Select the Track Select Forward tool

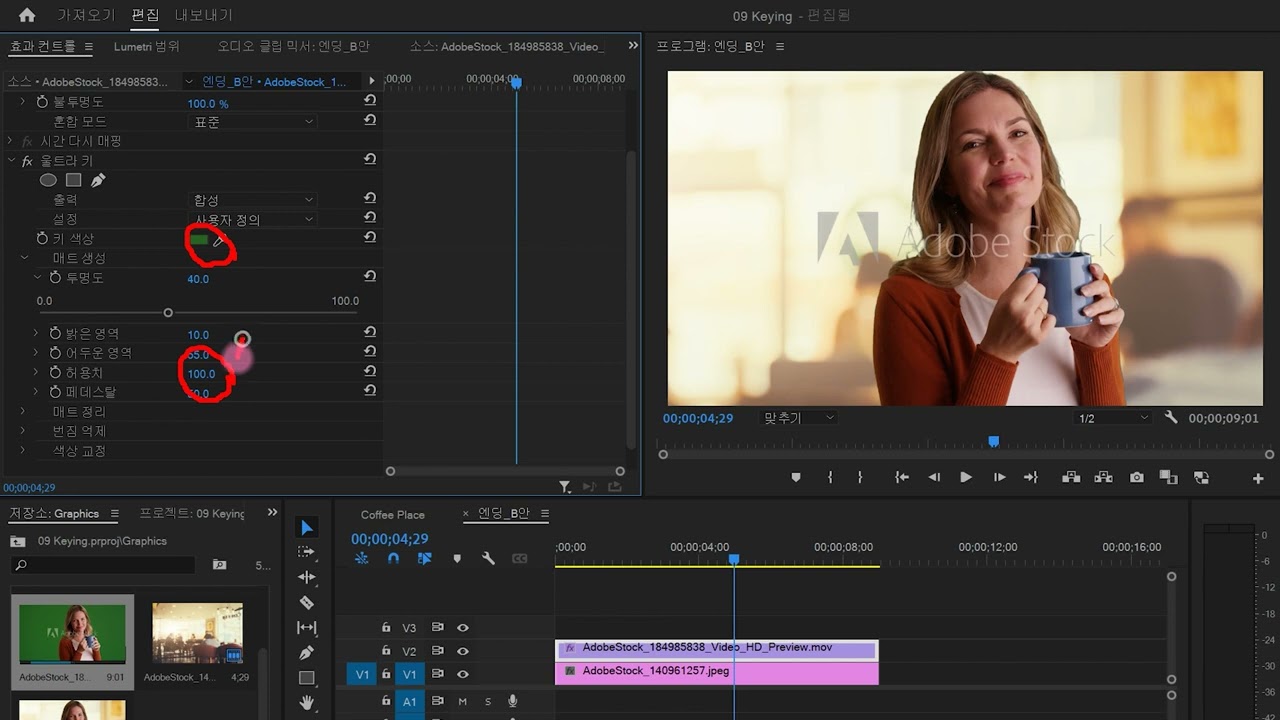[x=307, y=552]
